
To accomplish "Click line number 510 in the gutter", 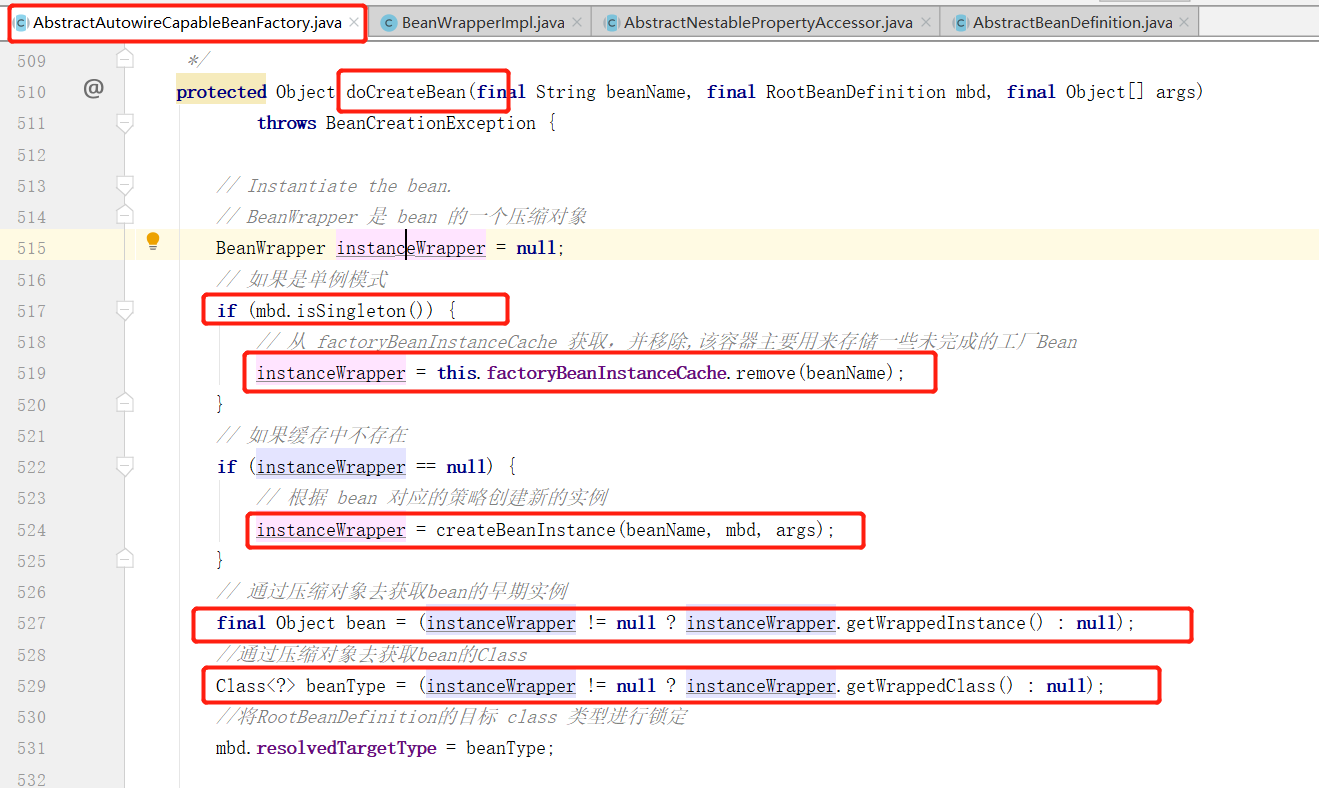I will coord(31,92).
